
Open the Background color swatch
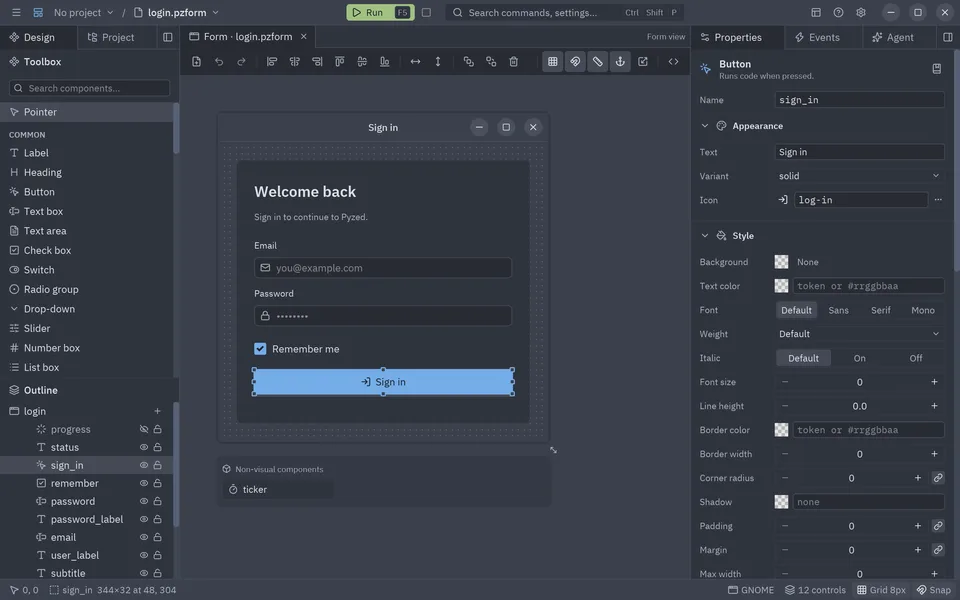pyautogui.click(x=781, y=261)
